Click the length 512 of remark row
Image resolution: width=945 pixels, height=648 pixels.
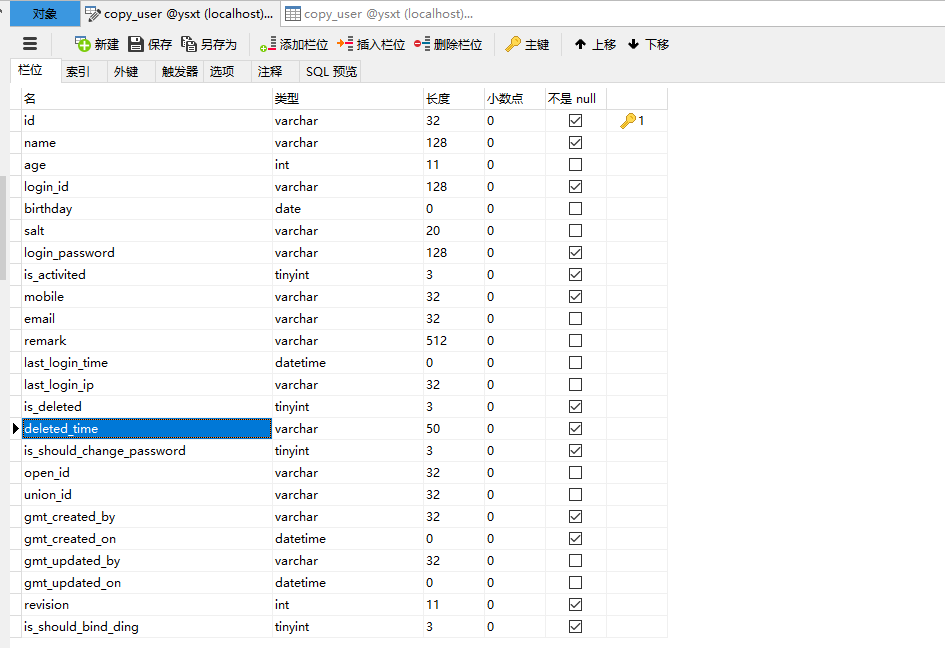454,341
